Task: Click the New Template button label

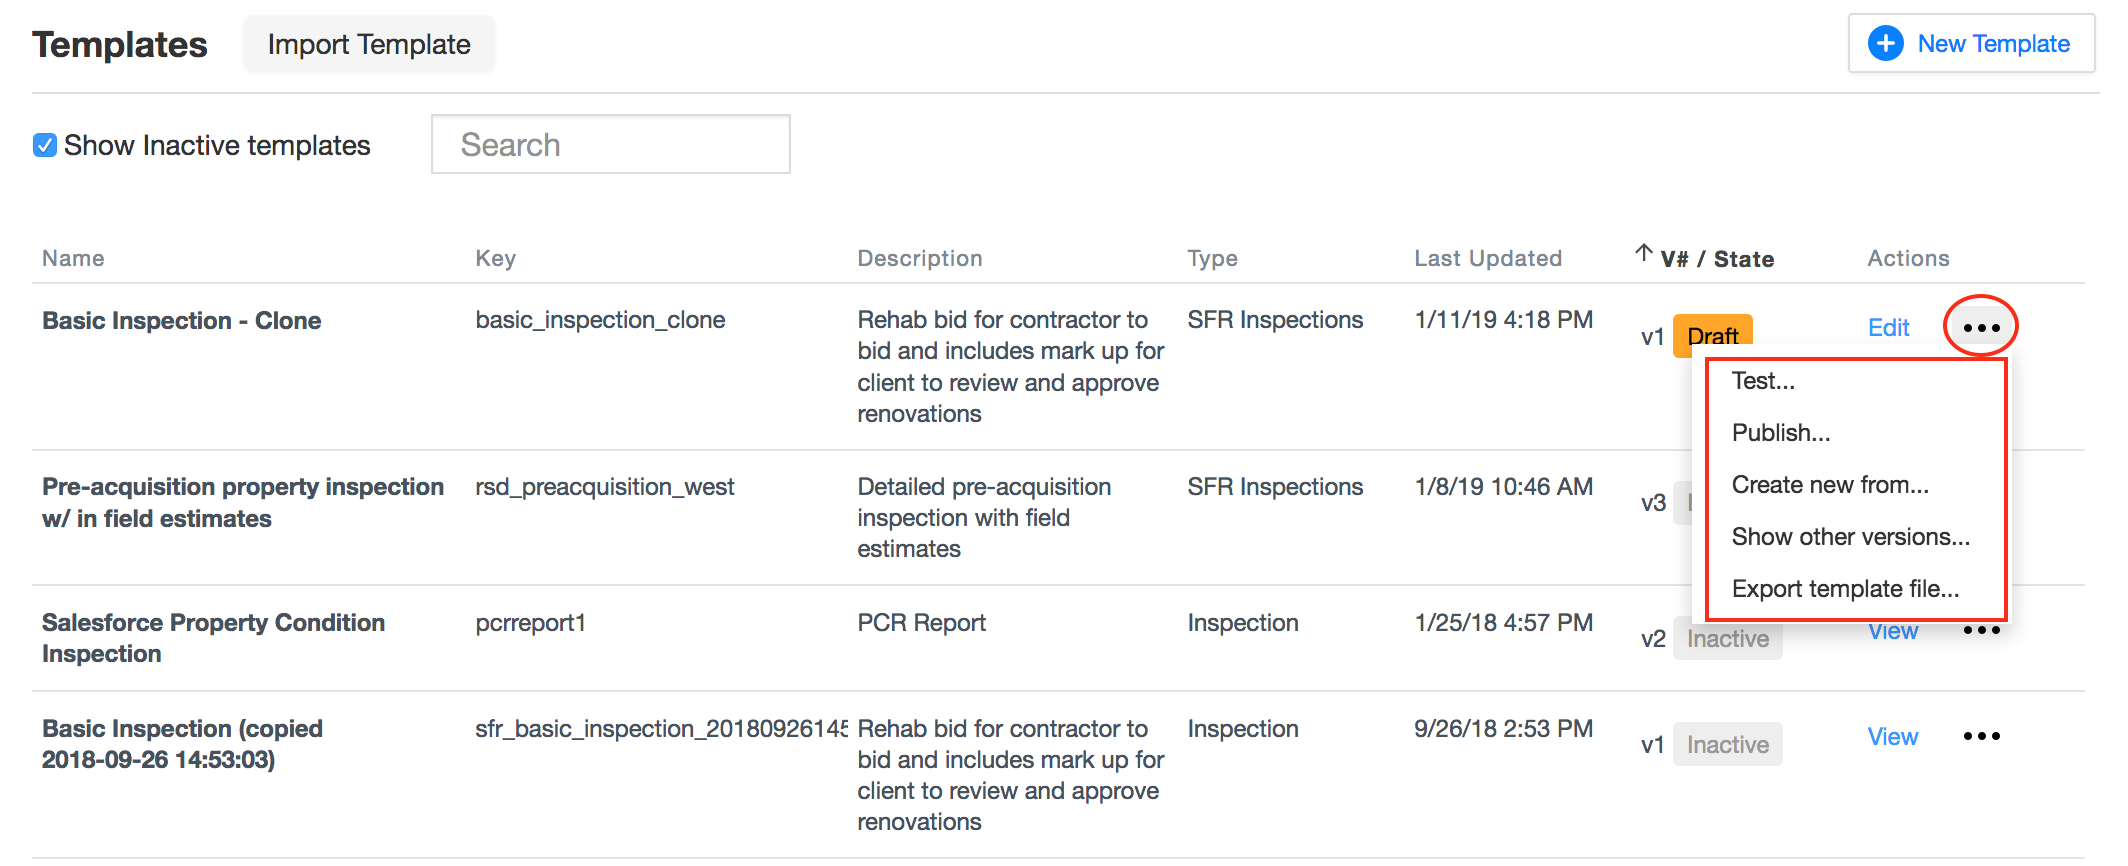Action: coord(1993,44)
